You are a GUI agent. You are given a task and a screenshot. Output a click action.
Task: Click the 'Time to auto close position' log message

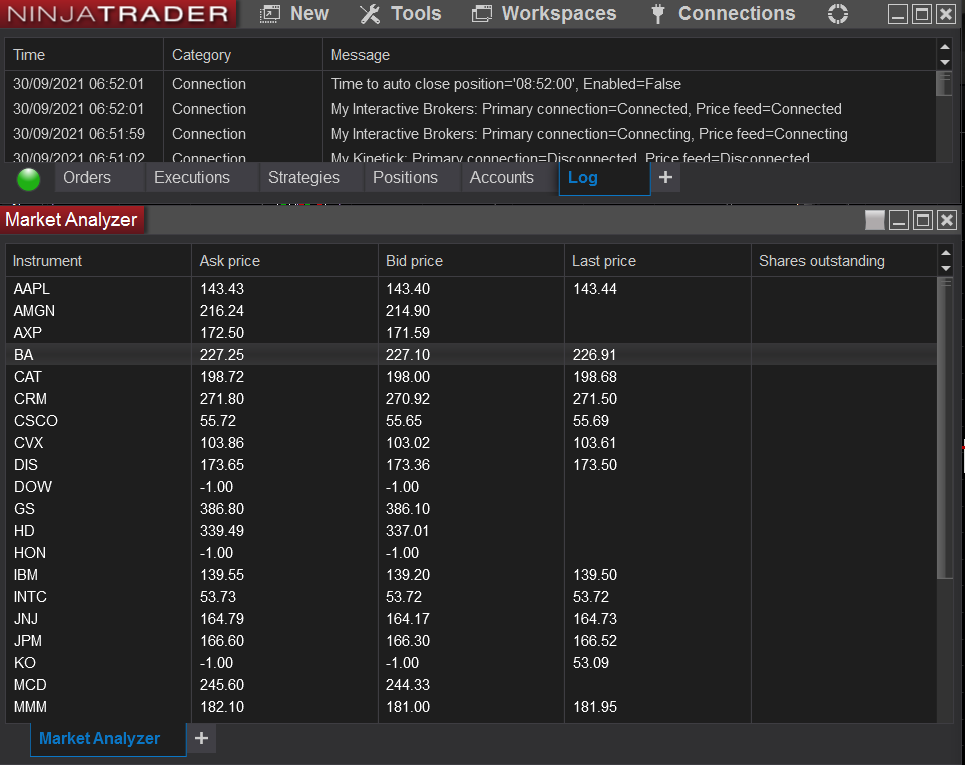pos(506,84)
